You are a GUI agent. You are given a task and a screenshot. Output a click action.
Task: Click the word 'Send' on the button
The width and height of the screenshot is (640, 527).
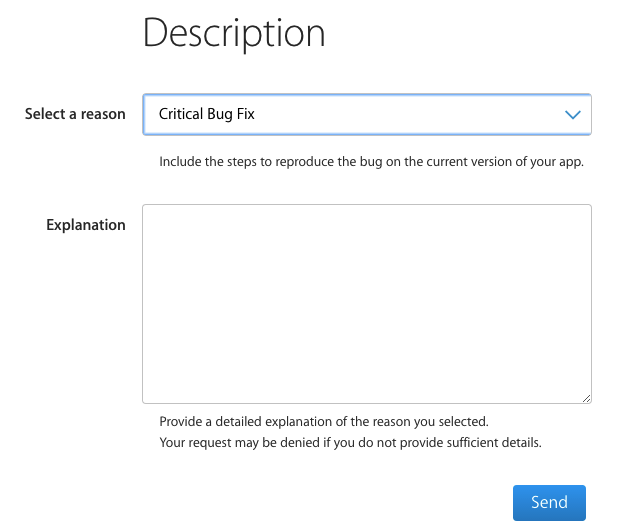tap(549, 503)
